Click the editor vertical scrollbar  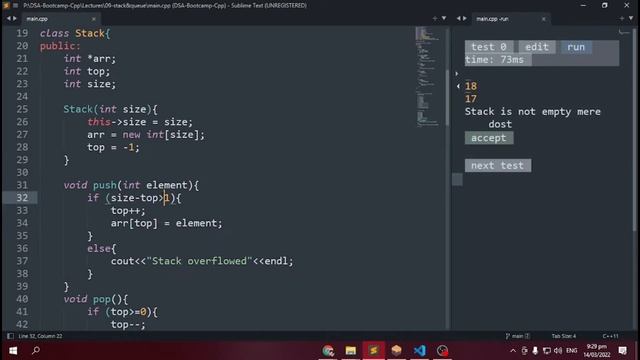[x=447, y=97]
